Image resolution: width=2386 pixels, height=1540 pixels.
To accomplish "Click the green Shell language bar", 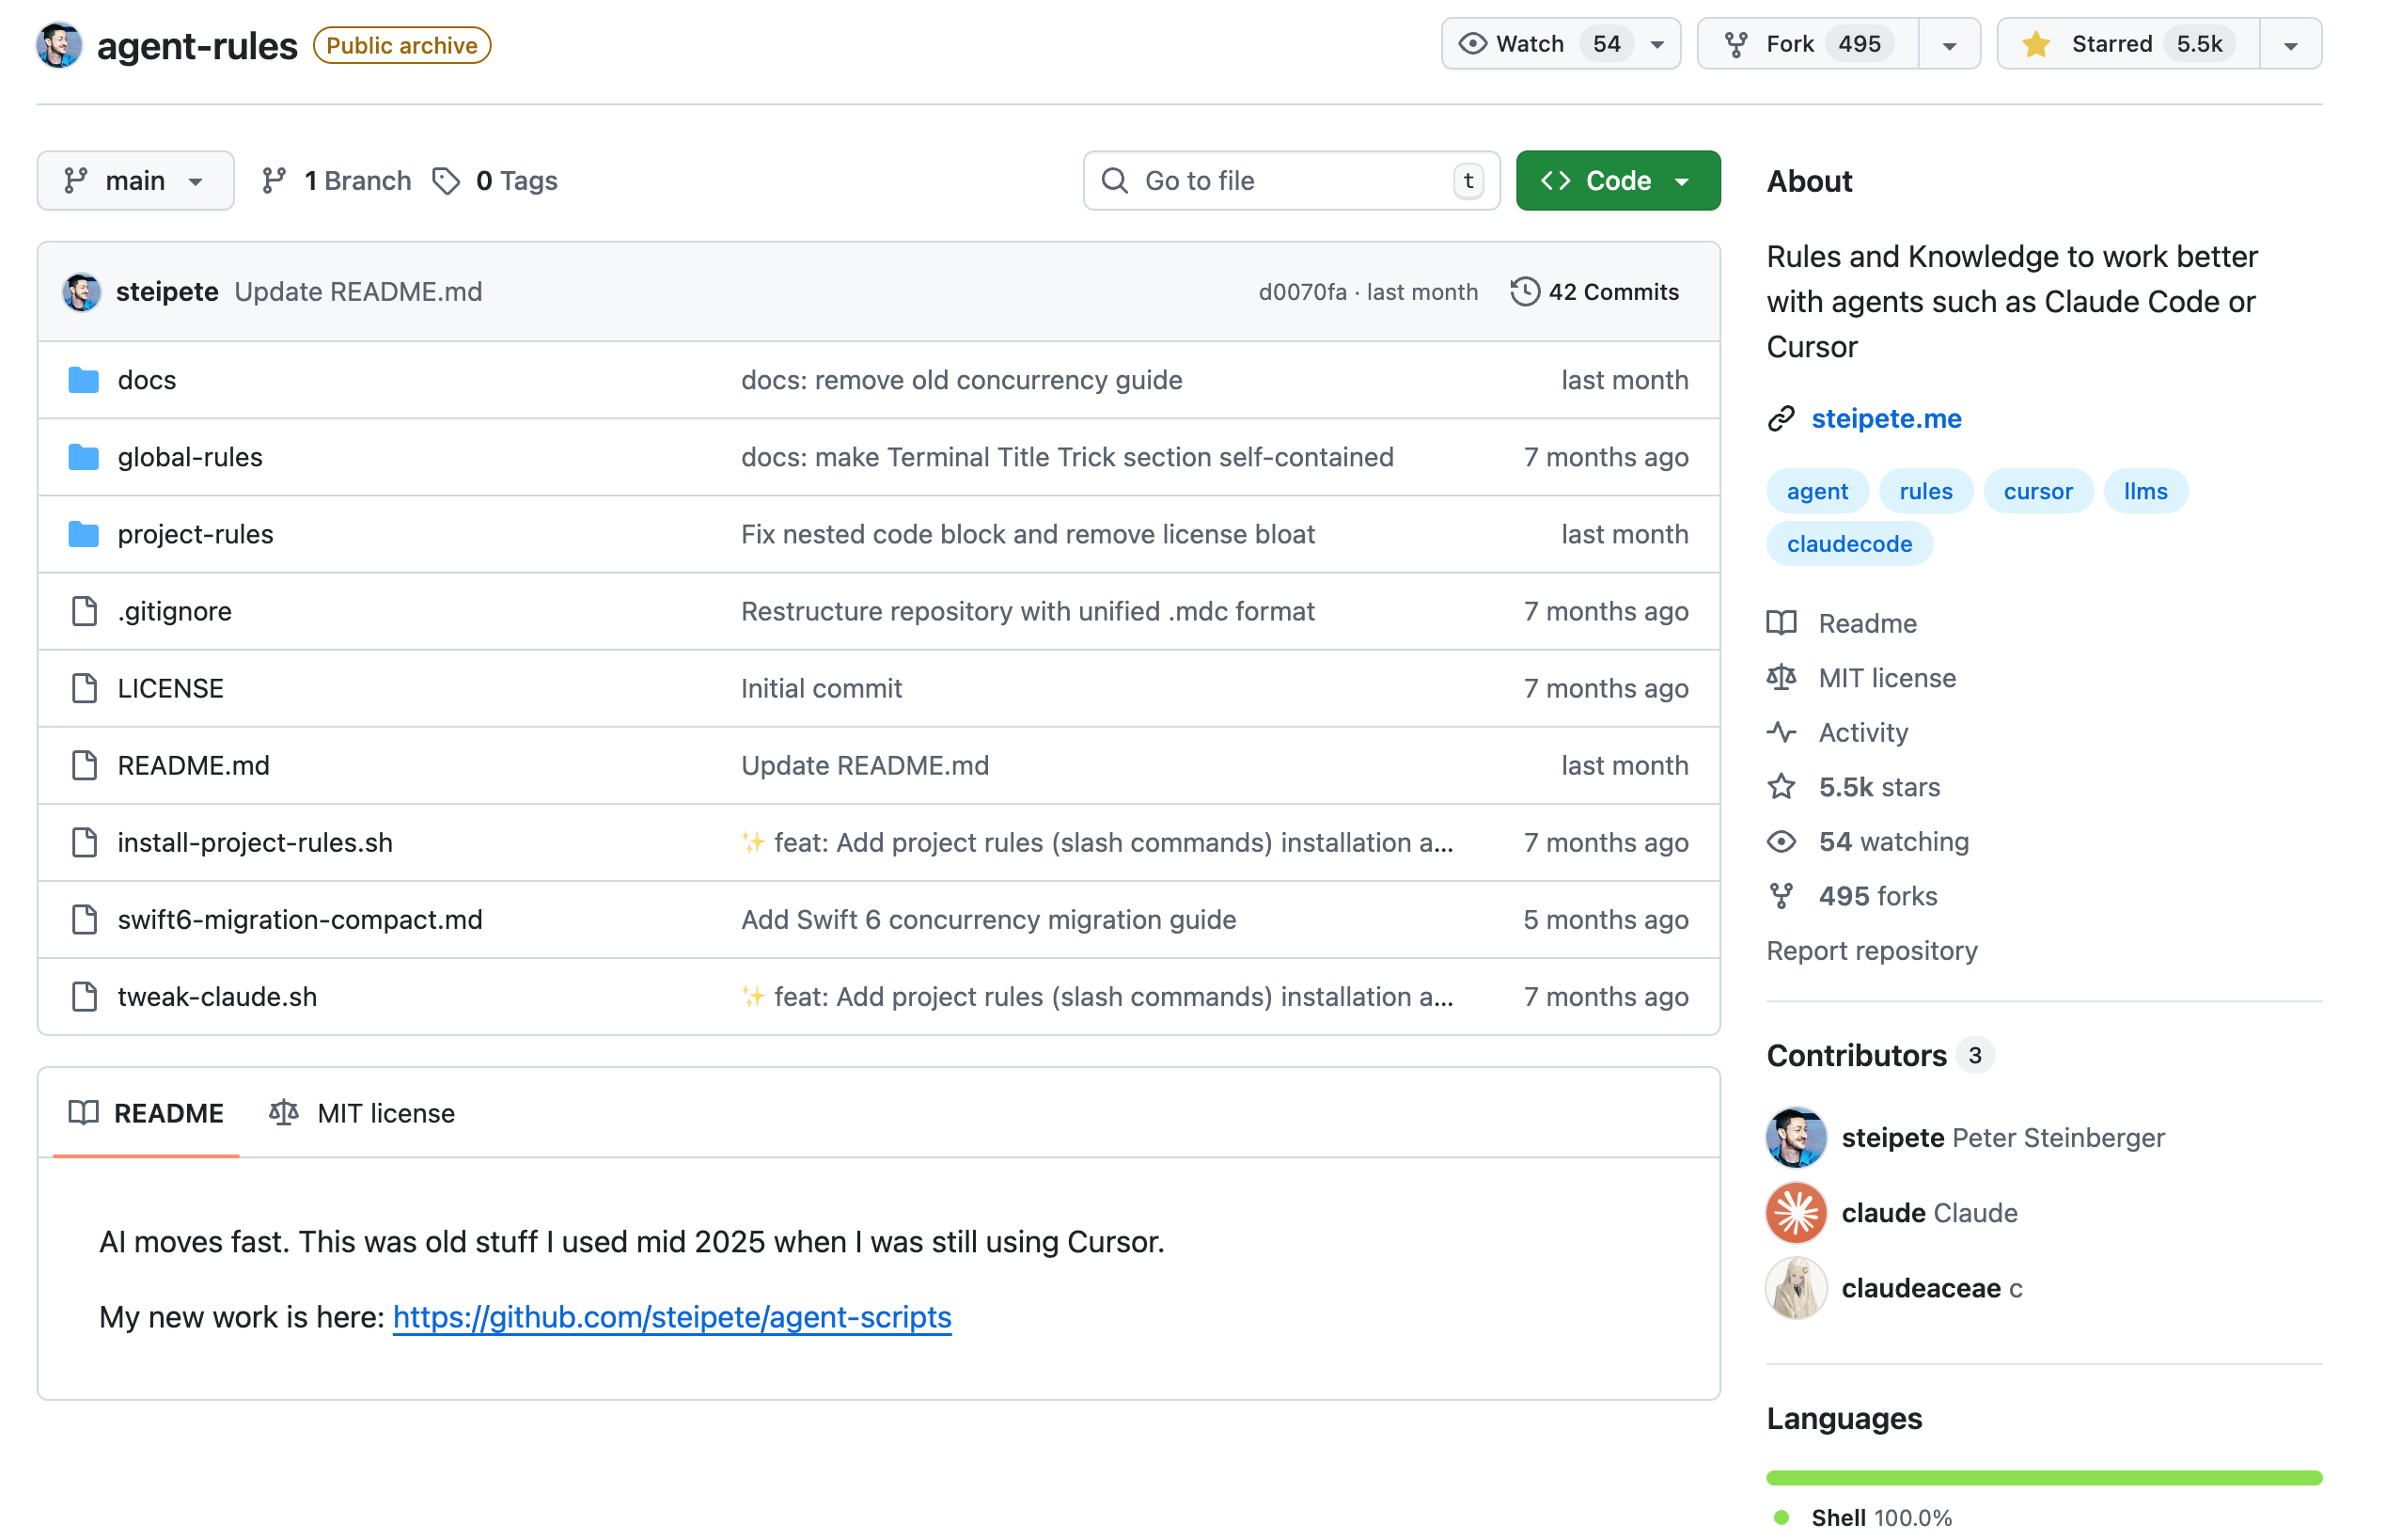I will (2043, 1477).
